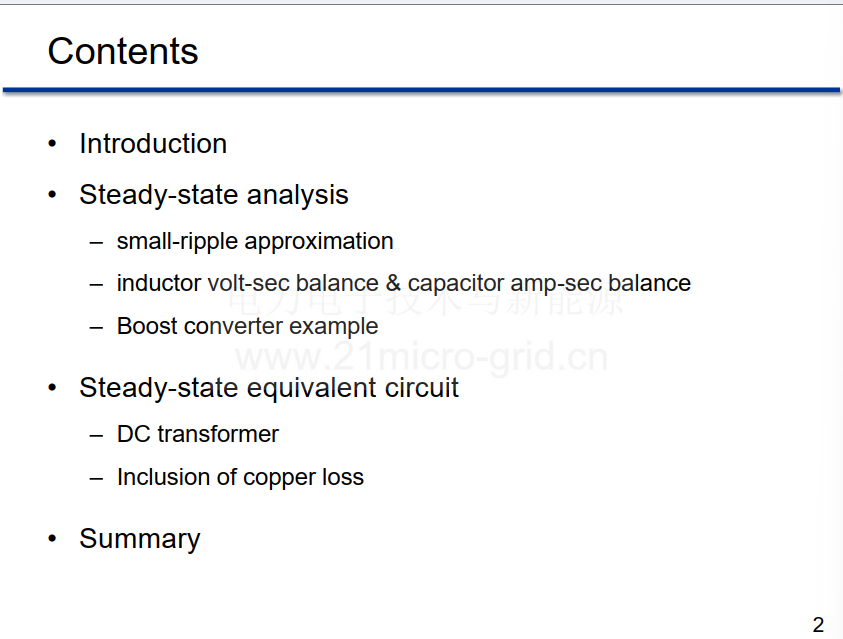Click the slide page number 2

(x=818, y=625)
